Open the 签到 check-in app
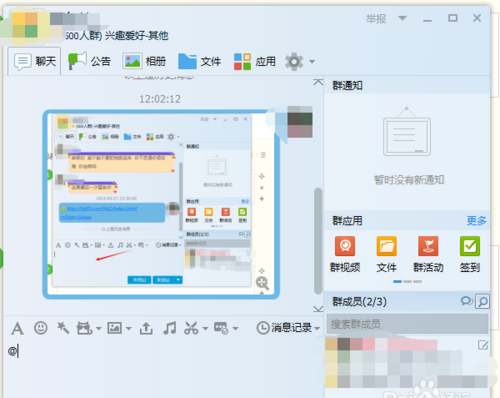The image size is (500, 398). (x=470, y=254)
